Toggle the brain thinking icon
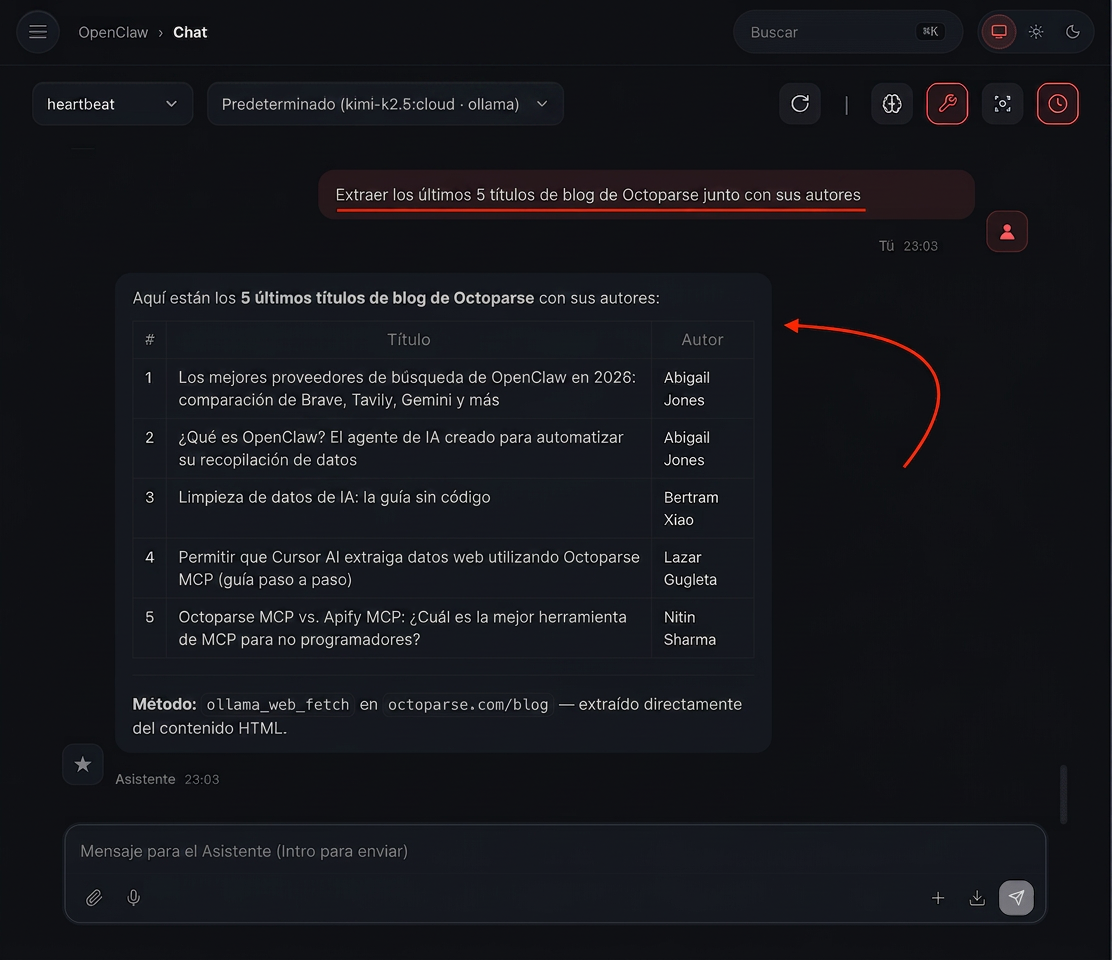 (891, 104)
